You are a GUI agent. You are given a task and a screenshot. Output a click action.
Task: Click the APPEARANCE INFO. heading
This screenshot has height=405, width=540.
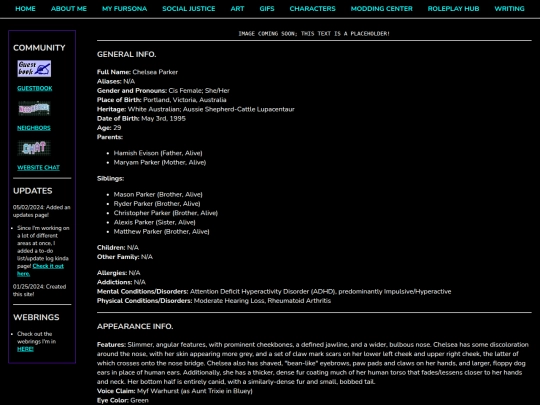point(135,326)
